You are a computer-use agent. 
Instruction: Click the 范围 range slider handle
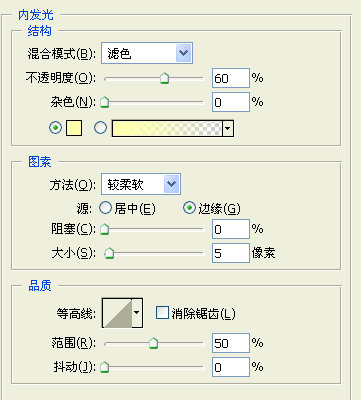pos(153,343)
